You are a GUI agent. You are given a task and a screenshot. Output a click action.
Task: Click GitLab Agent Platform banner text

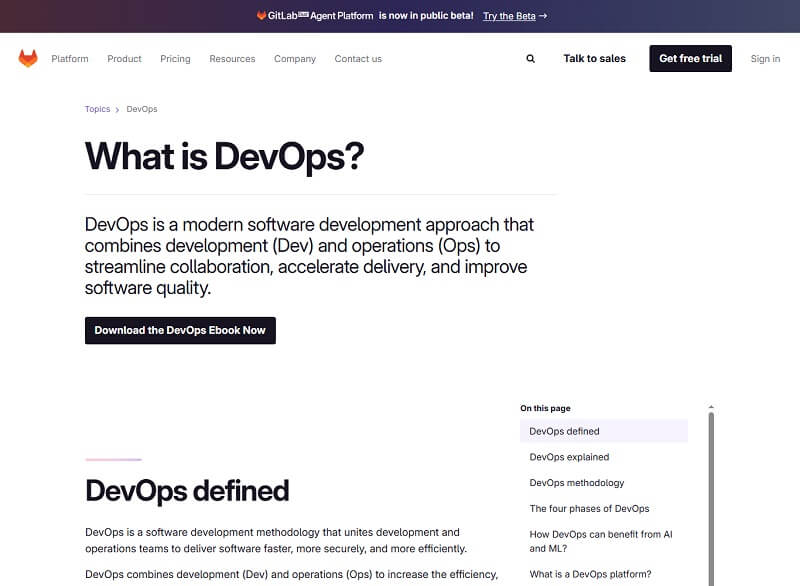[x=315, y=16]
